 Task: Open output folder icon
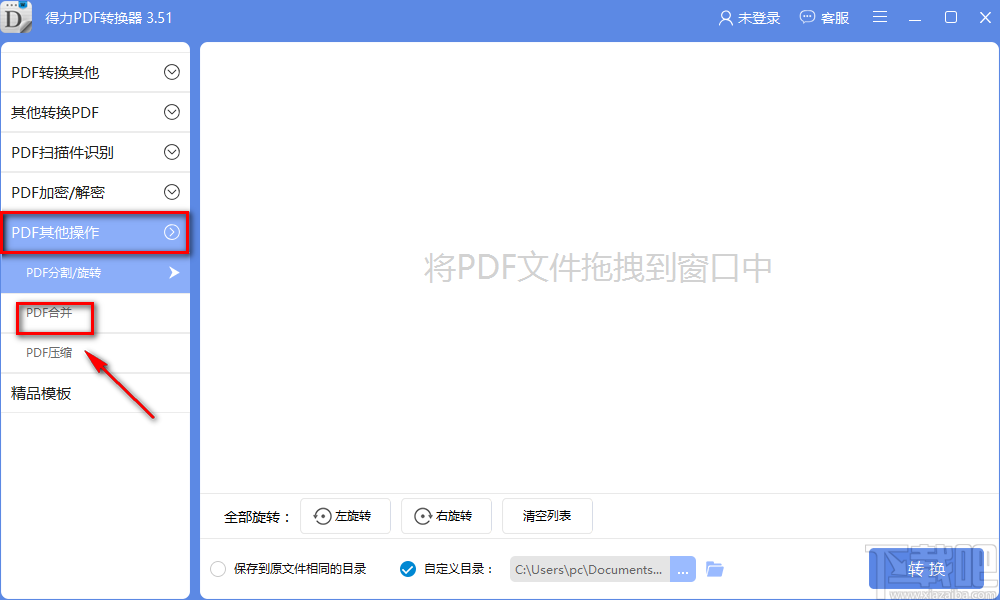pos(715,569)
